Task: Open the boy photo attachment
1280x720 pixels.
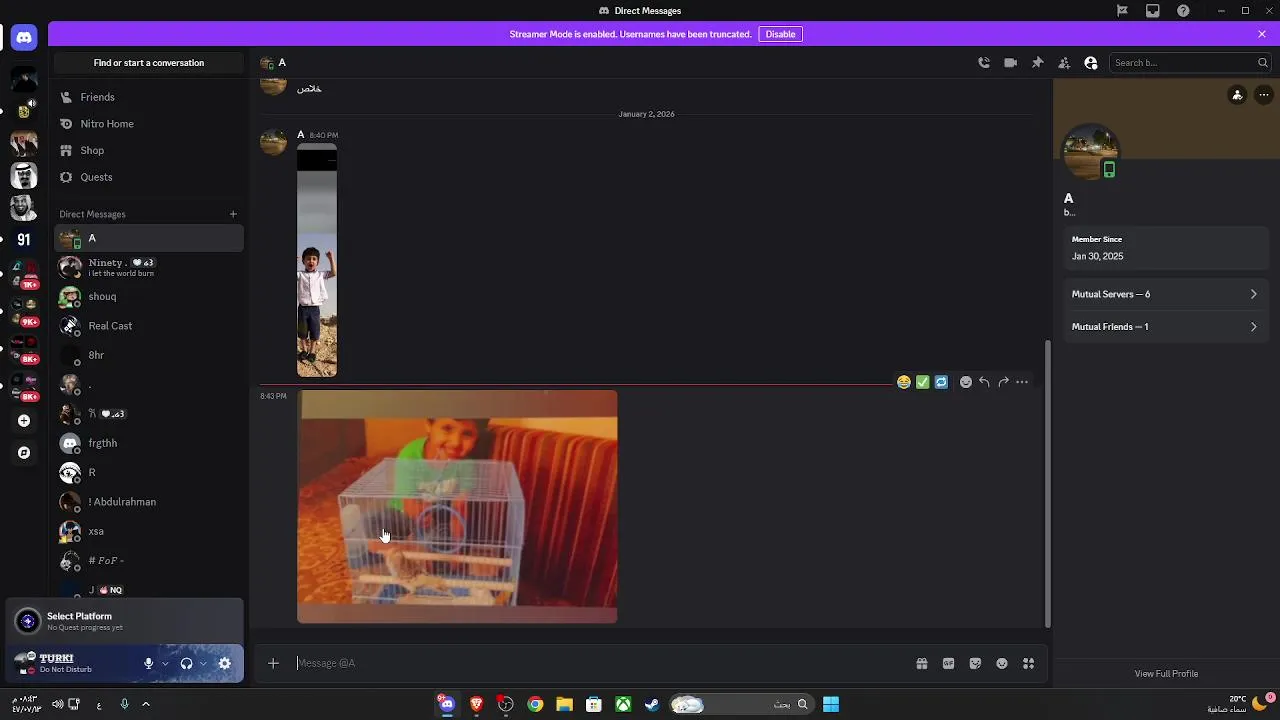Action: pyautogui.click(x=317, y=261)
